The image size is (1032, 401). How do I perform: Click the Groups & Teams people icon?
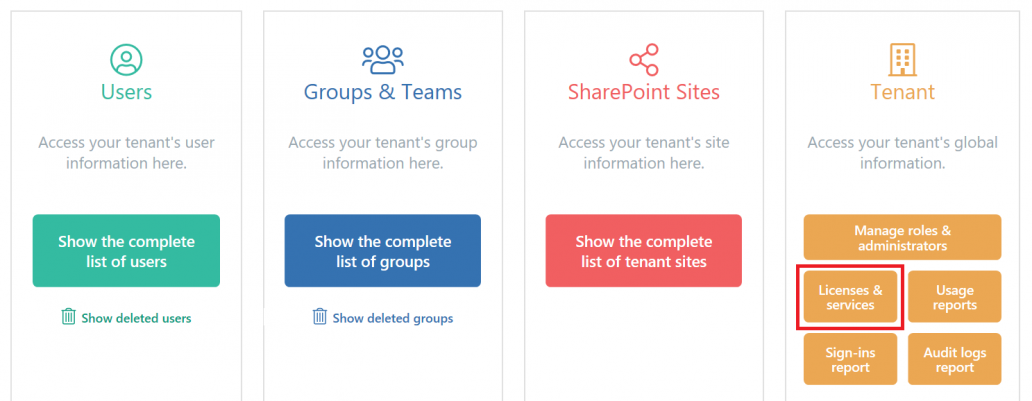click(x=382, y=60)
